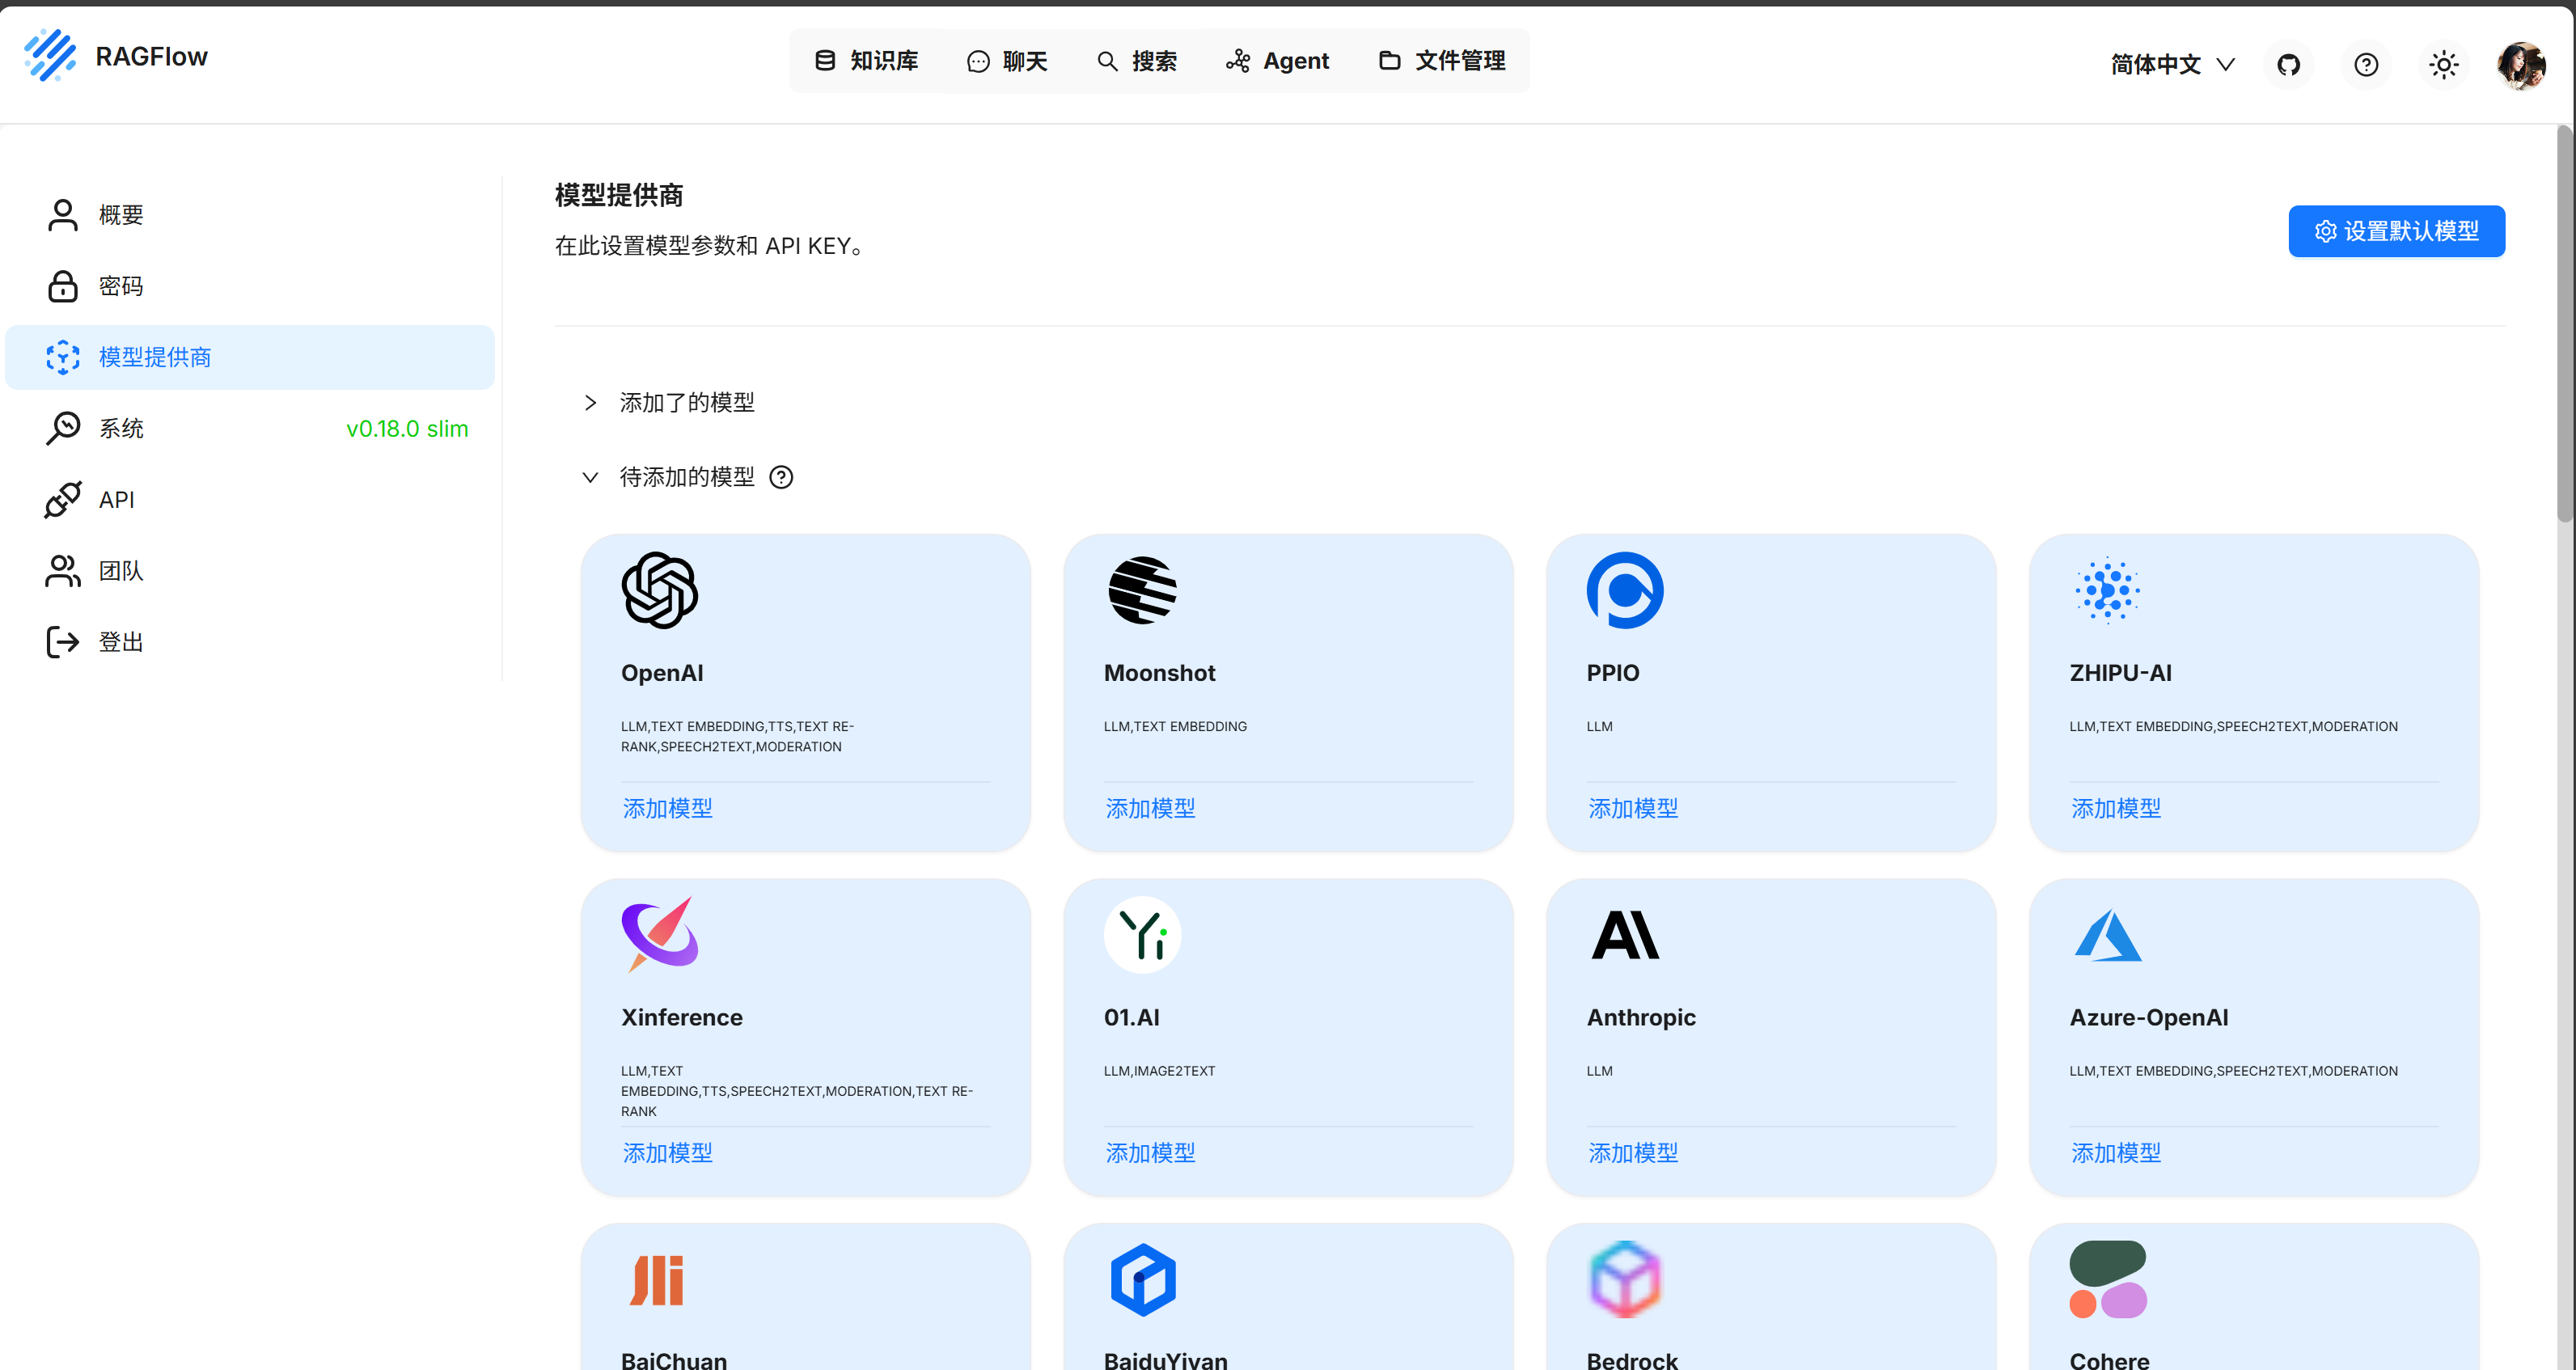Click the Anthropic card title
Viewport: 2576px width, 1370px height.
point(1641,1017)
